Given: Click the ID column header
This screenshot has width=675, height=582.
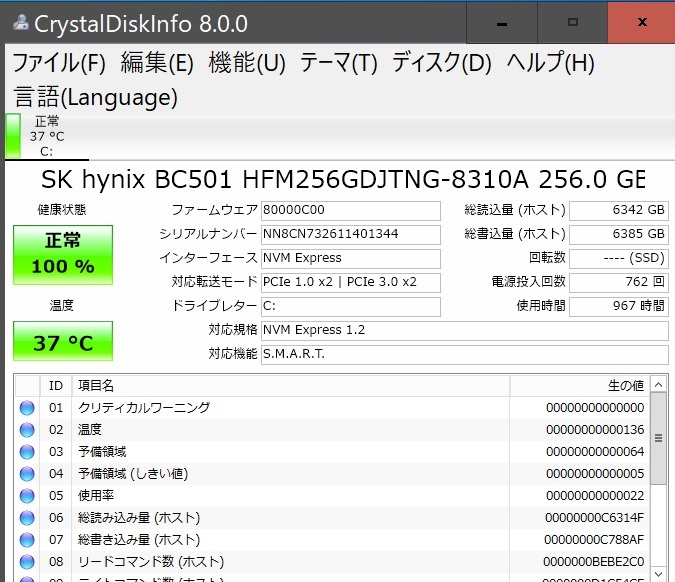Looking at the screenshot, I should [x=56, y=386].
